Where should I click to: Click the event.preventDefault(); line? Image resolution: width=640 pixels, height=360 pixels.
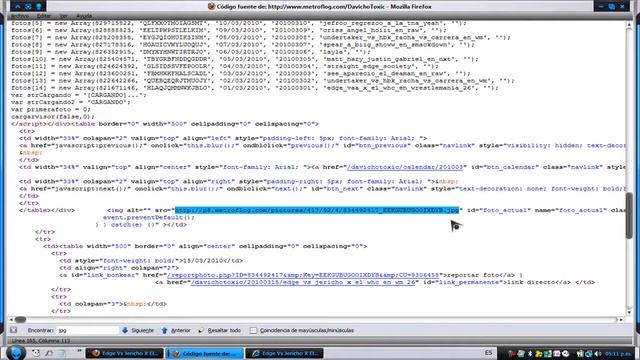[x=149, y=218]
